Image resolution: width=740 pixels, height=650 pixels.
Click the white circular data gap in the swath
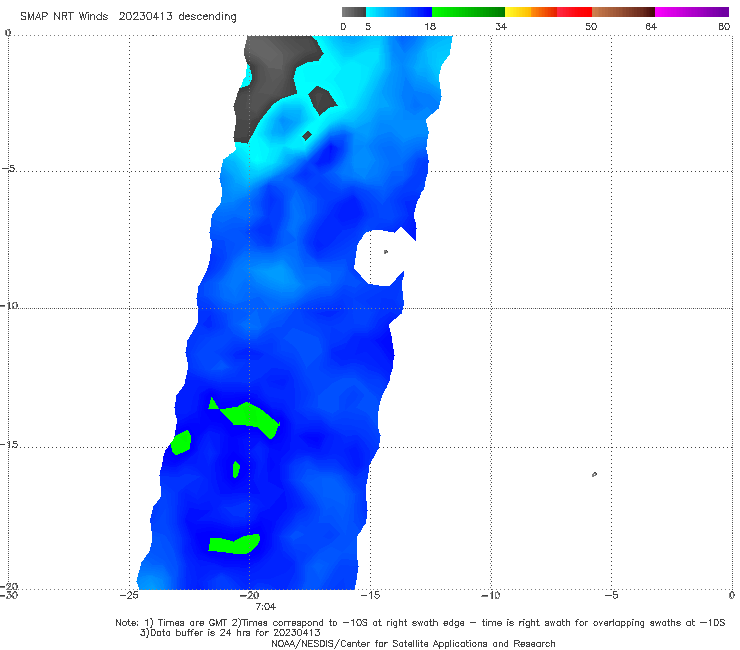point(380,257)
